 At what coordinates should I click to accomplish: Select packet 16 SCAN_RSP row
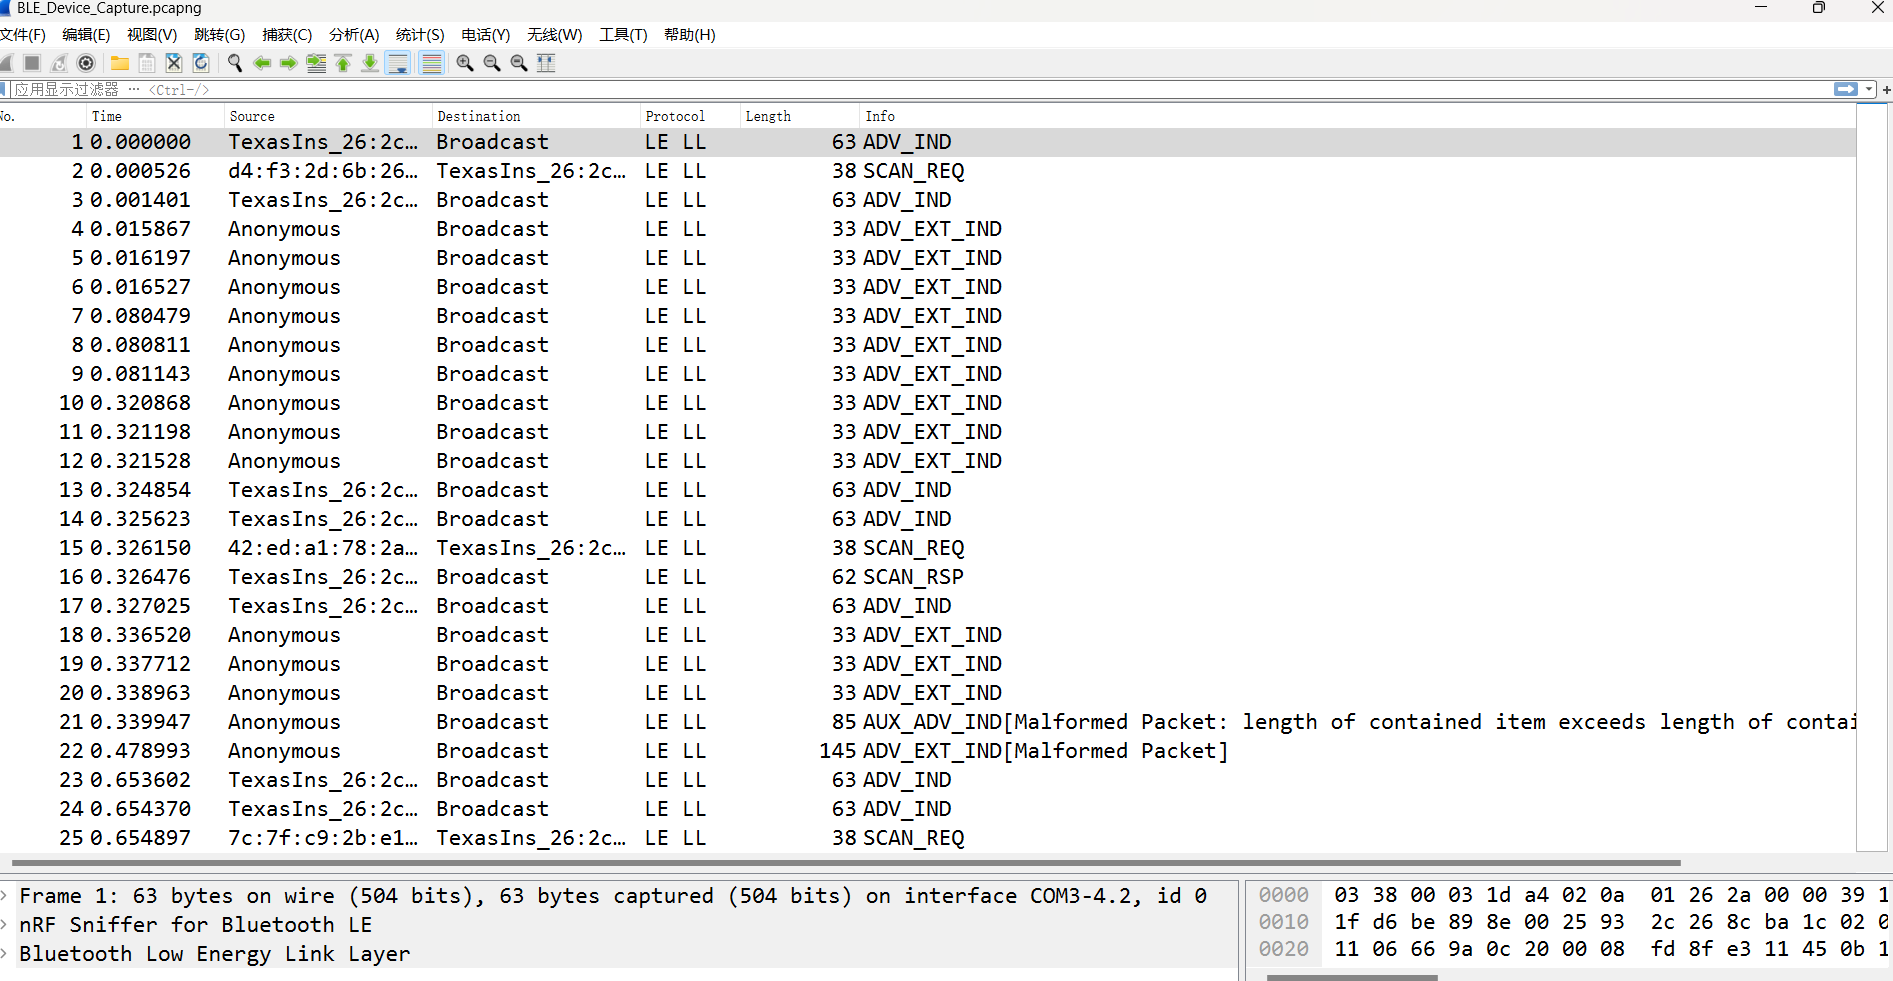[x=928, y=577]
